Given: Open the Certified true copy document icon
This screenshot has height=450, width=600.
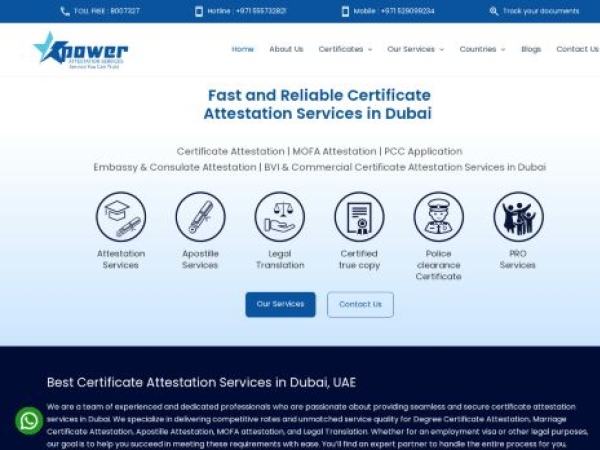Looking at the screenshot, I should click(359, 217).
